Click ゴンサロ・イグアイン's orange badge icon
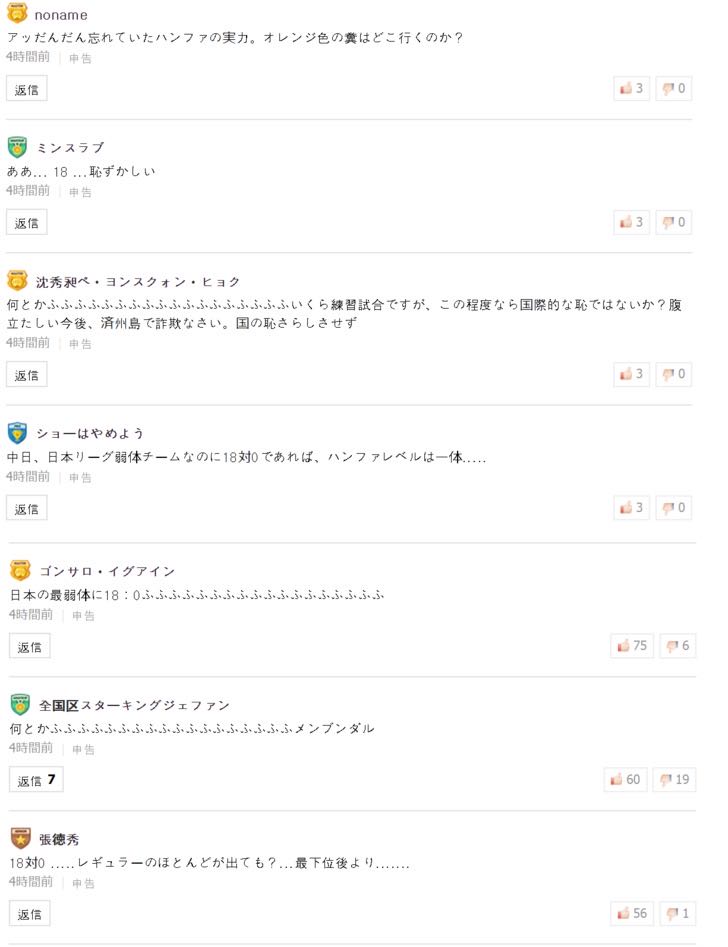Image resolution: width=728 pixels, height=947 pixels. pos(20,571)
